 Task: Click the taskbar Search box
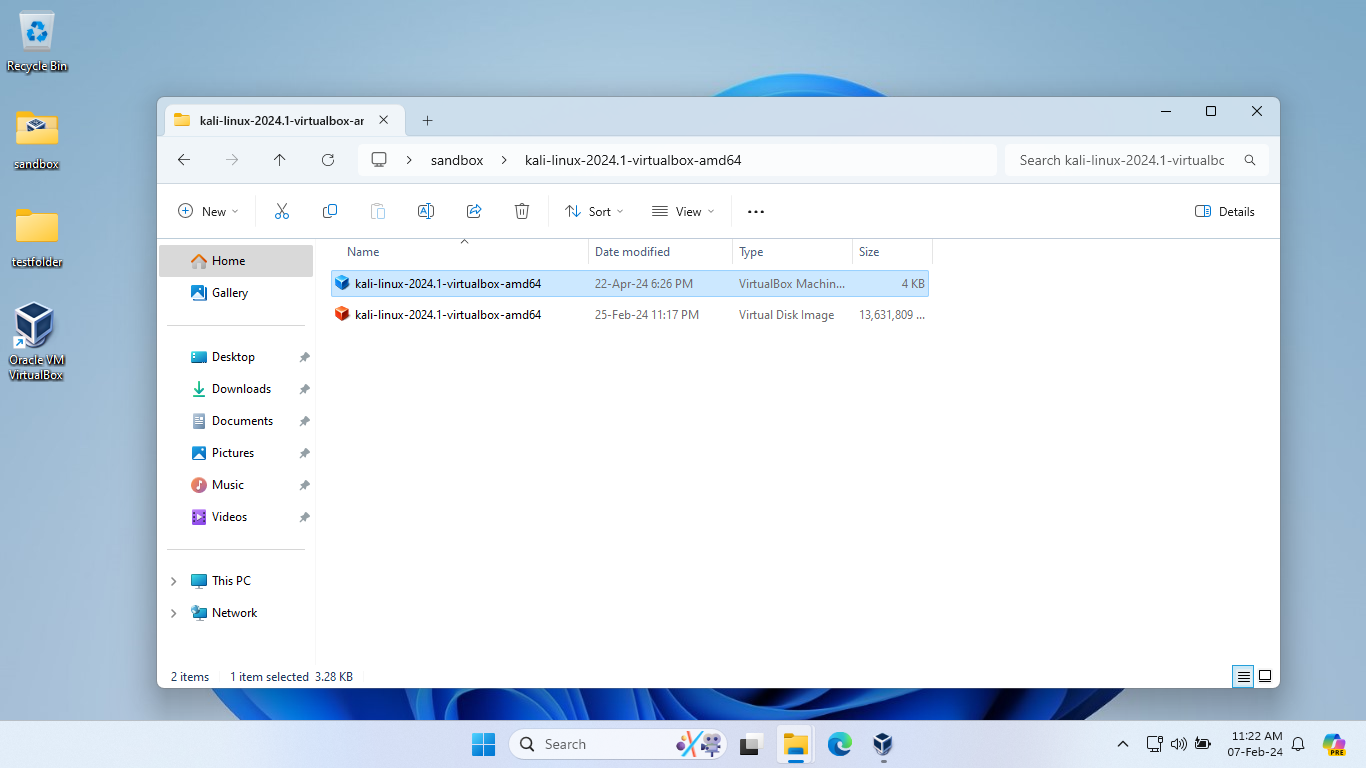tap(618, 744)
